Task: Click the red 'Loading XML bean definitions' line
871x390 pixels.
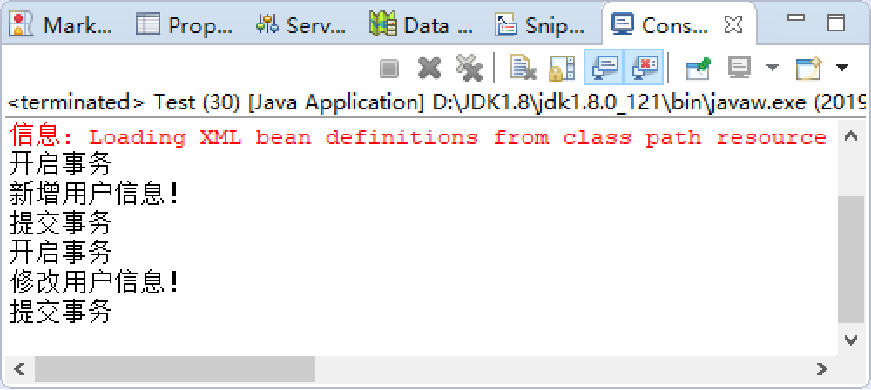Action: [x=418, y=136]
